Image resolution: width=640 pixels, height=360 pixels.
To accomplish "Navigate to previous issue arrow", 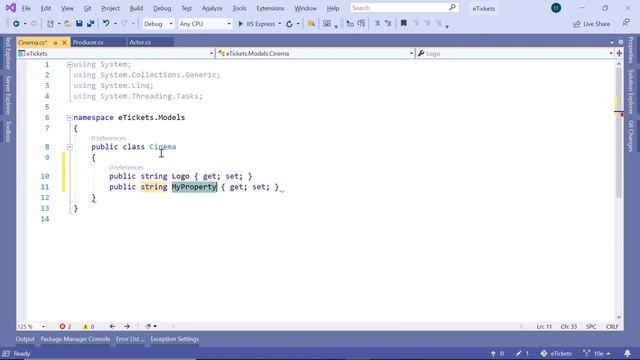I will click(112, 327).
